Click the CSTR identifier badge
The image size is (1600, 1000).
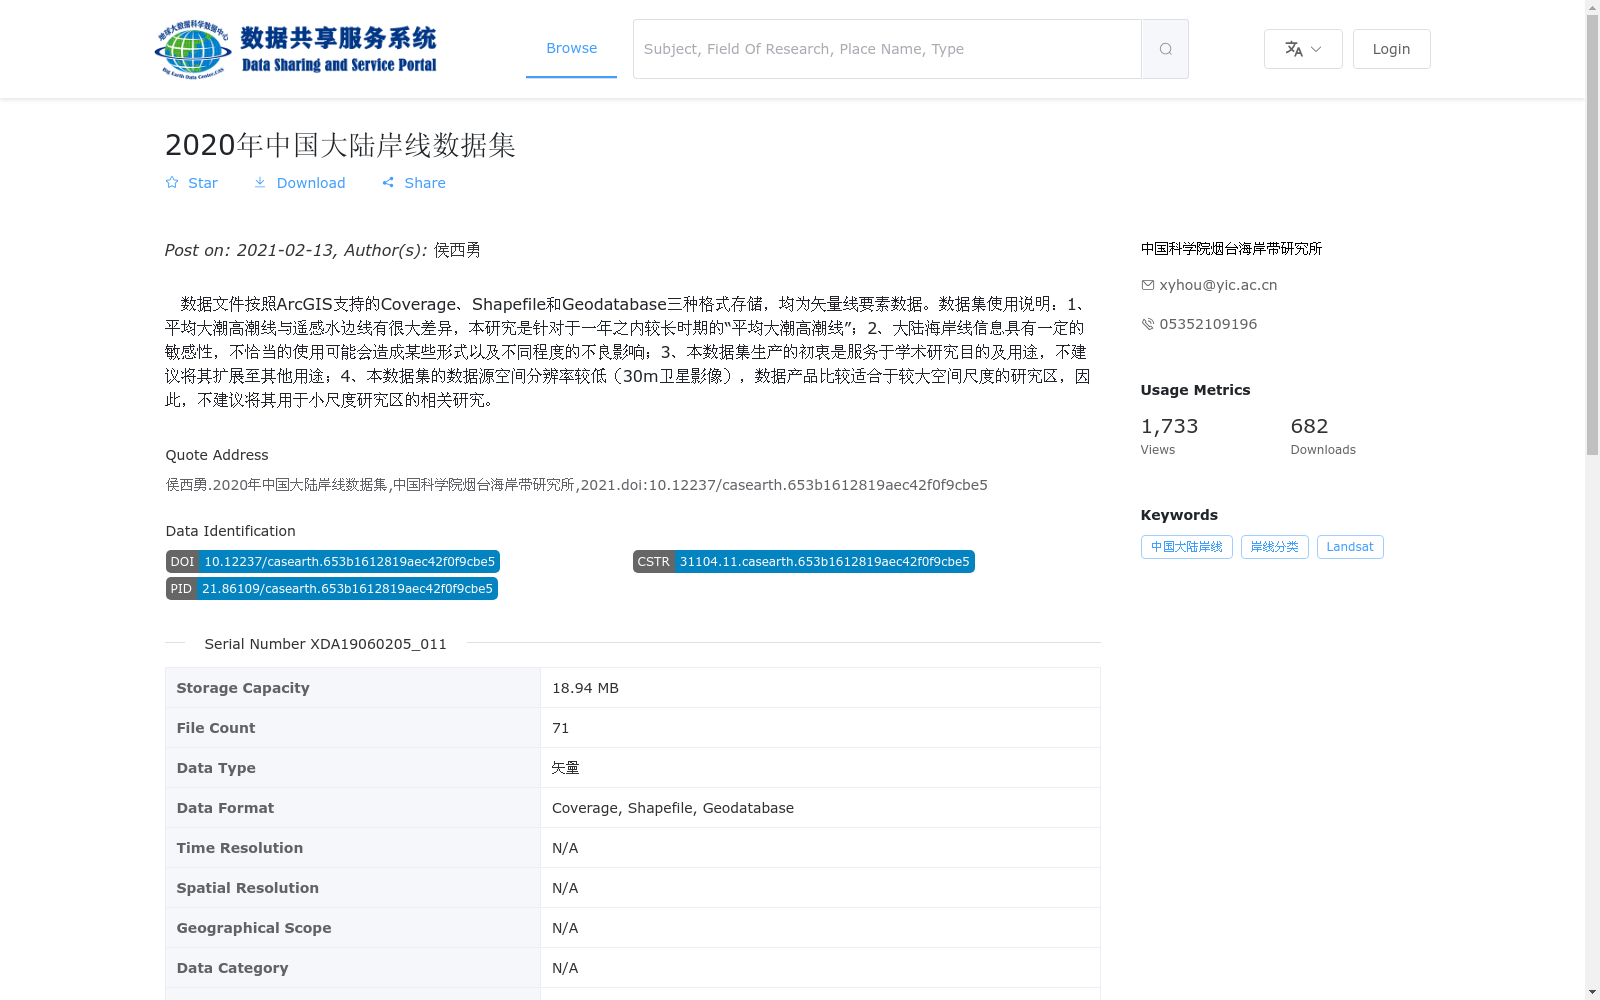coord(803,562)
